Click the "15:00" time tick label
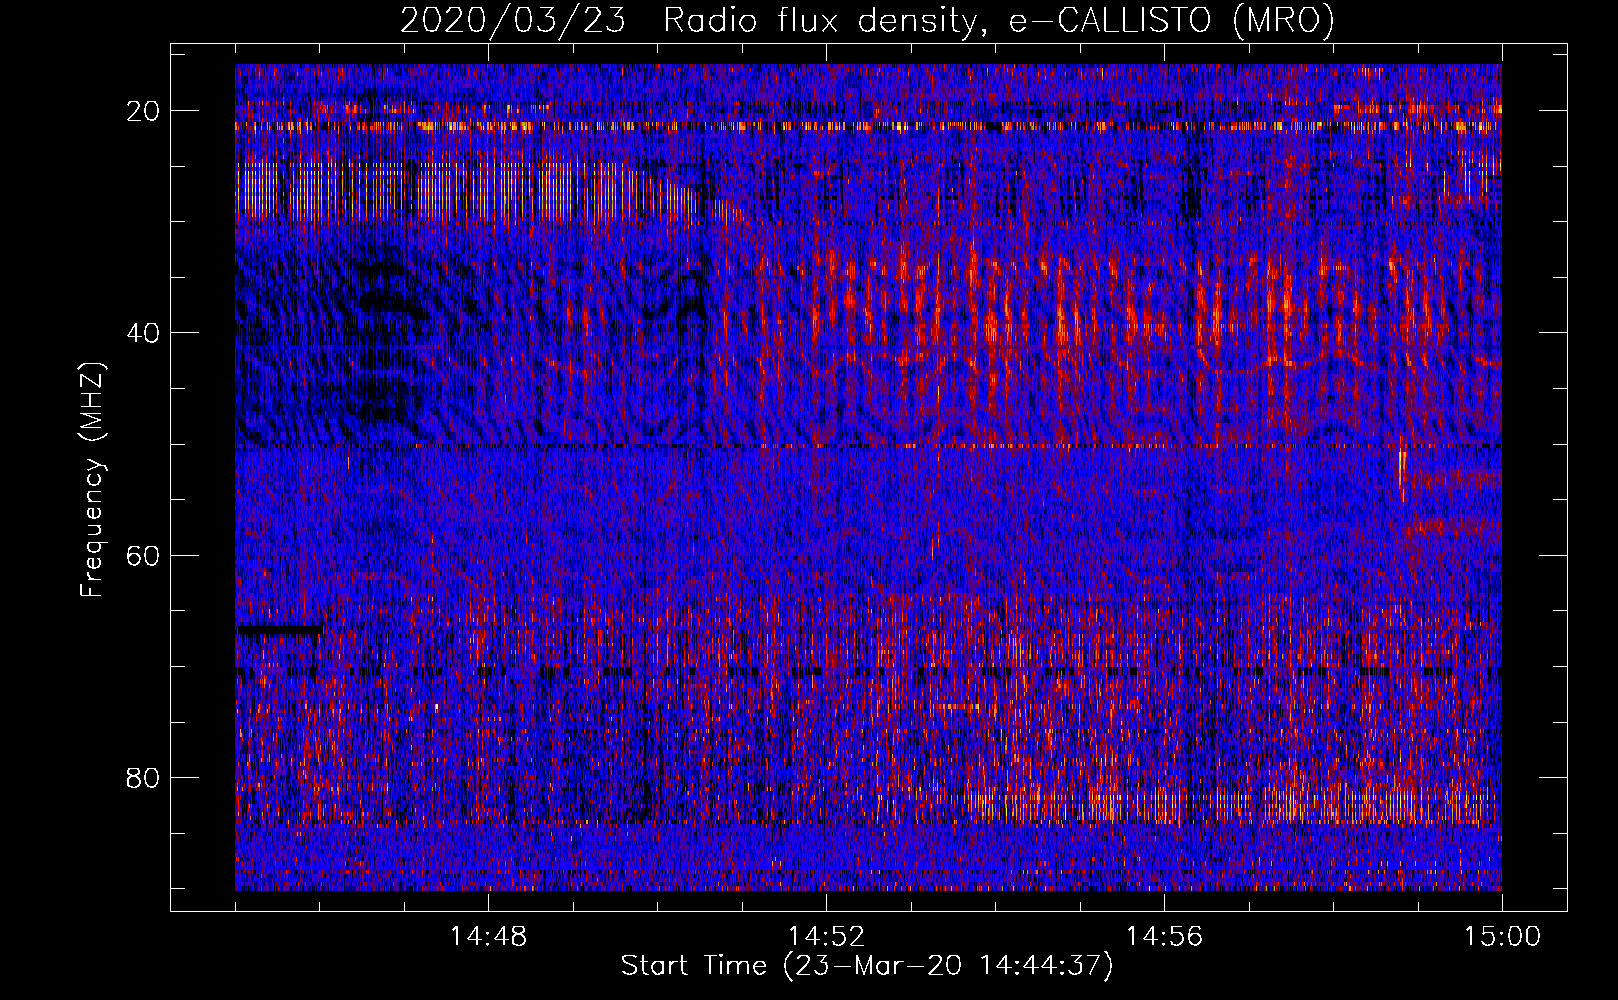 (1502, 937)
